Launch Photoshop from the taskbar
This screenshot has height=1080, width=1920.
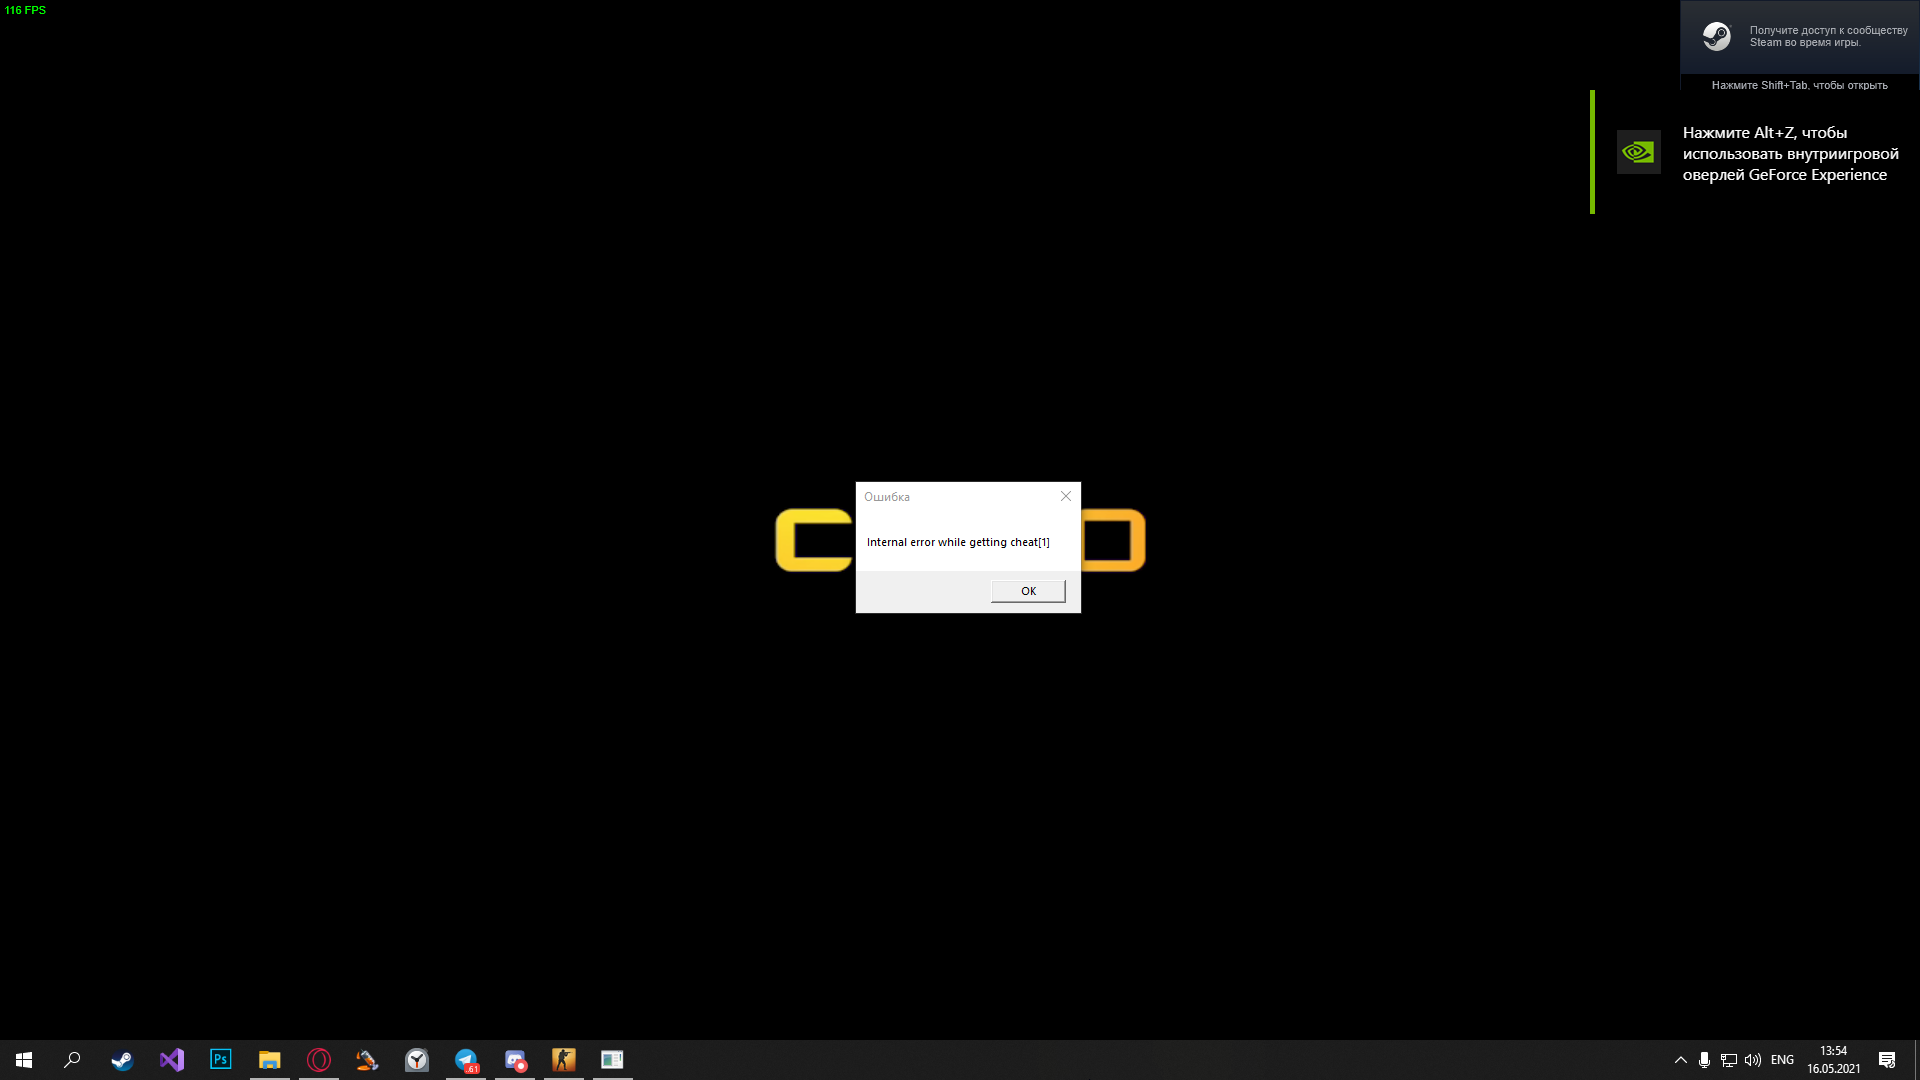click(220, 1060)
